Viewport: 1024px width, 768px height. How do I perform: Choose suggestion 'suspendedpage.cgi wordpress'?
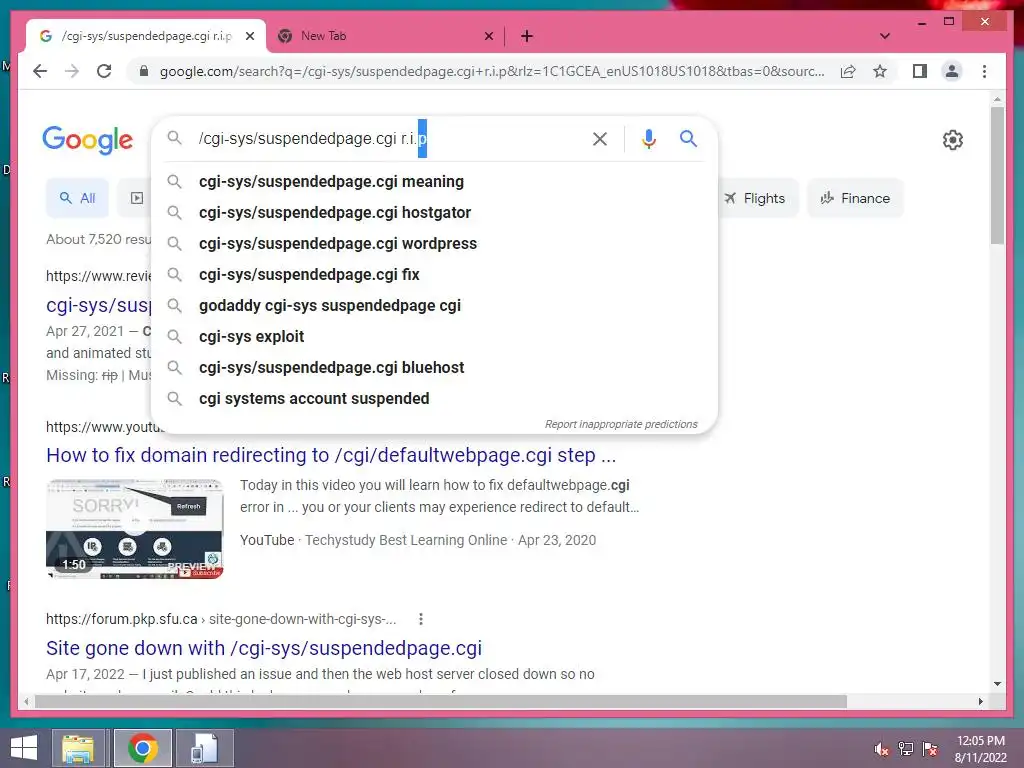(434, 244)
